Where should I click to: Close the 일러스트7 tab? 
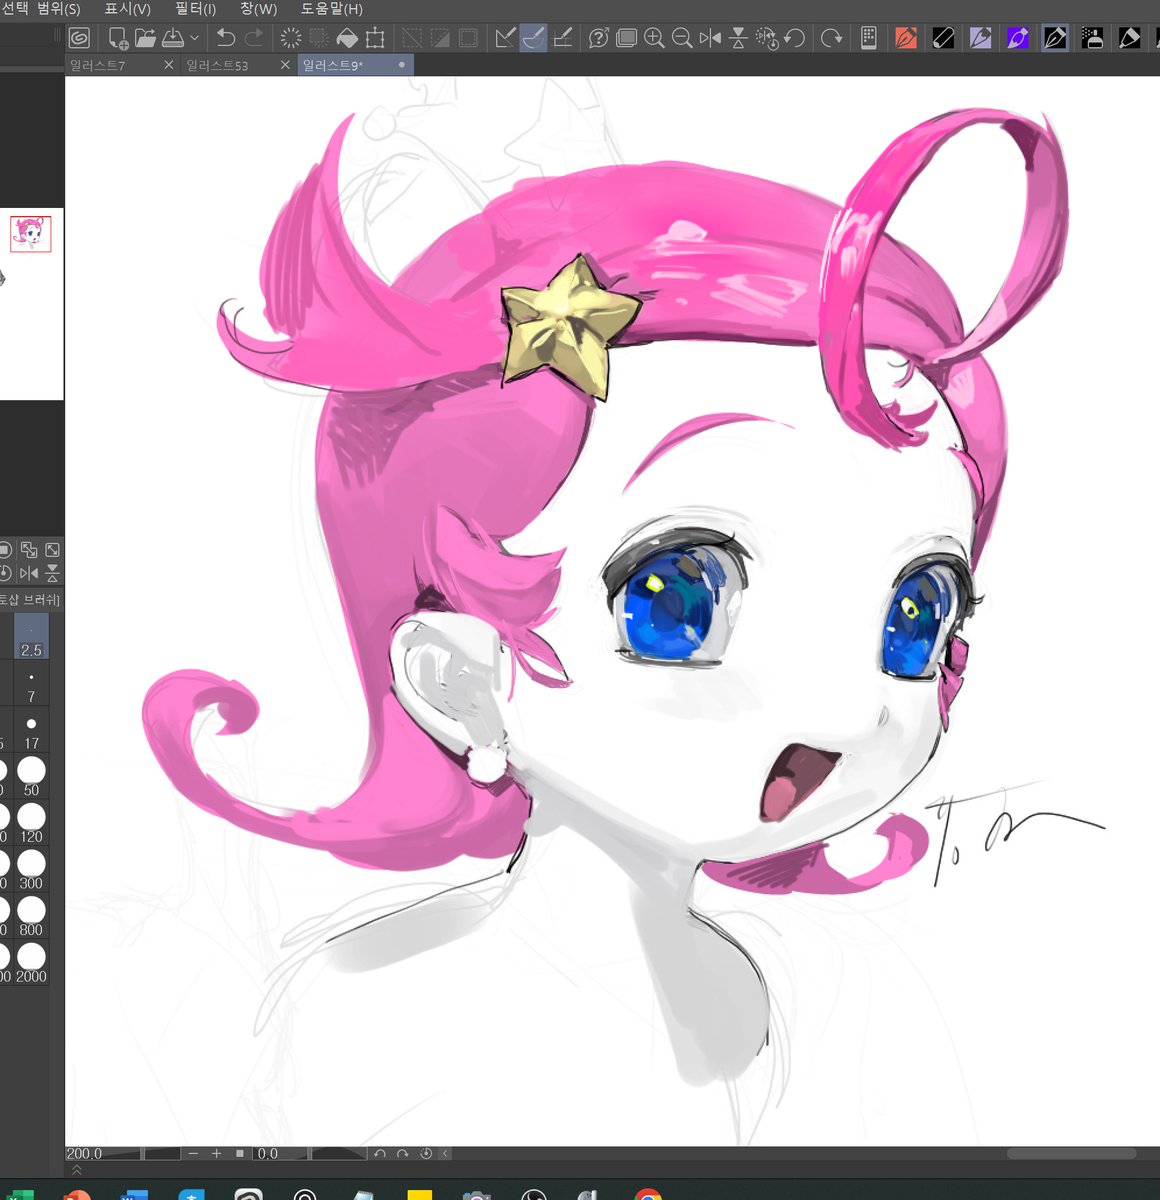(x=168, y=65)
